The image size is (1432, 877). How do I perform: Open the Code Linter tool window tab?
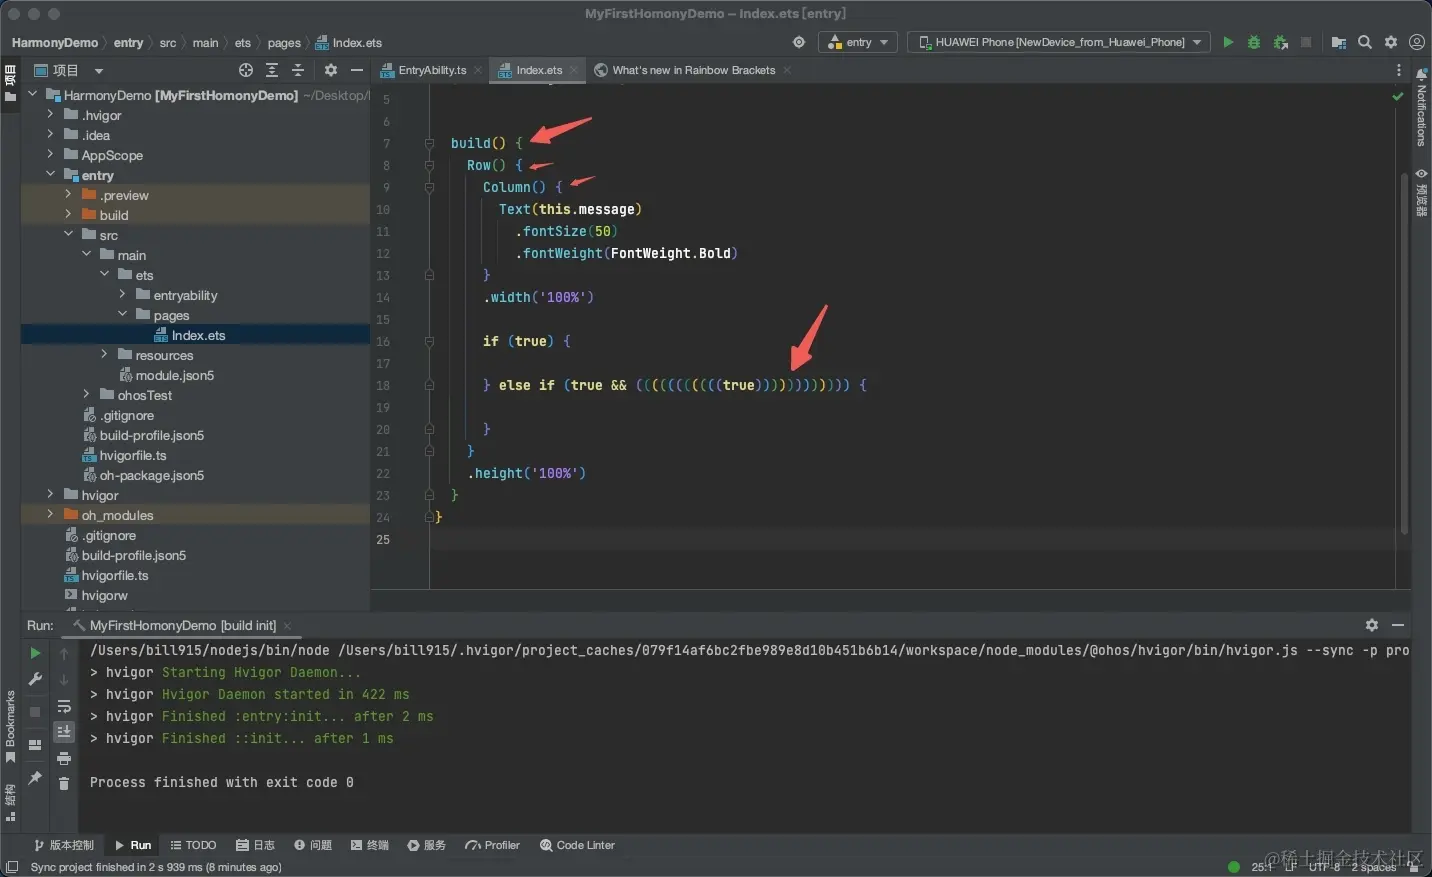tap(577, 845)
